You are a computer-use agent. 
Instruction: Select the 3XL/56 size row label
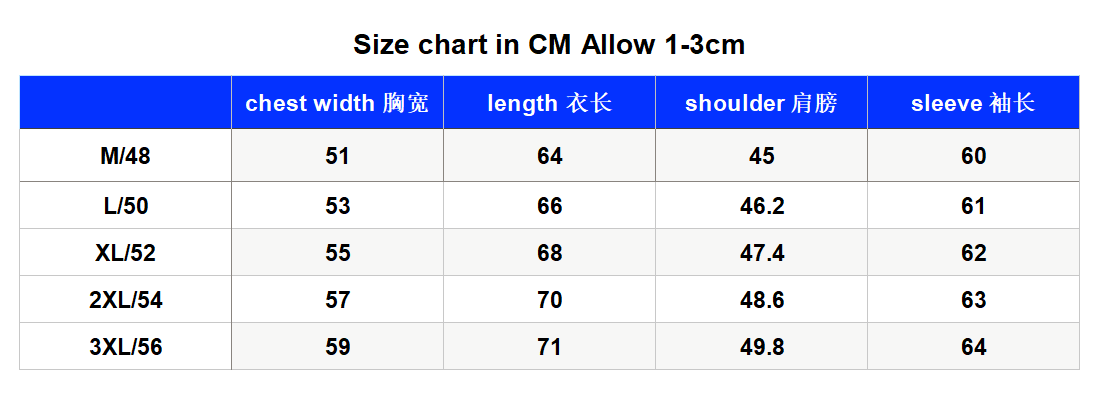click(x=125, y=347)
